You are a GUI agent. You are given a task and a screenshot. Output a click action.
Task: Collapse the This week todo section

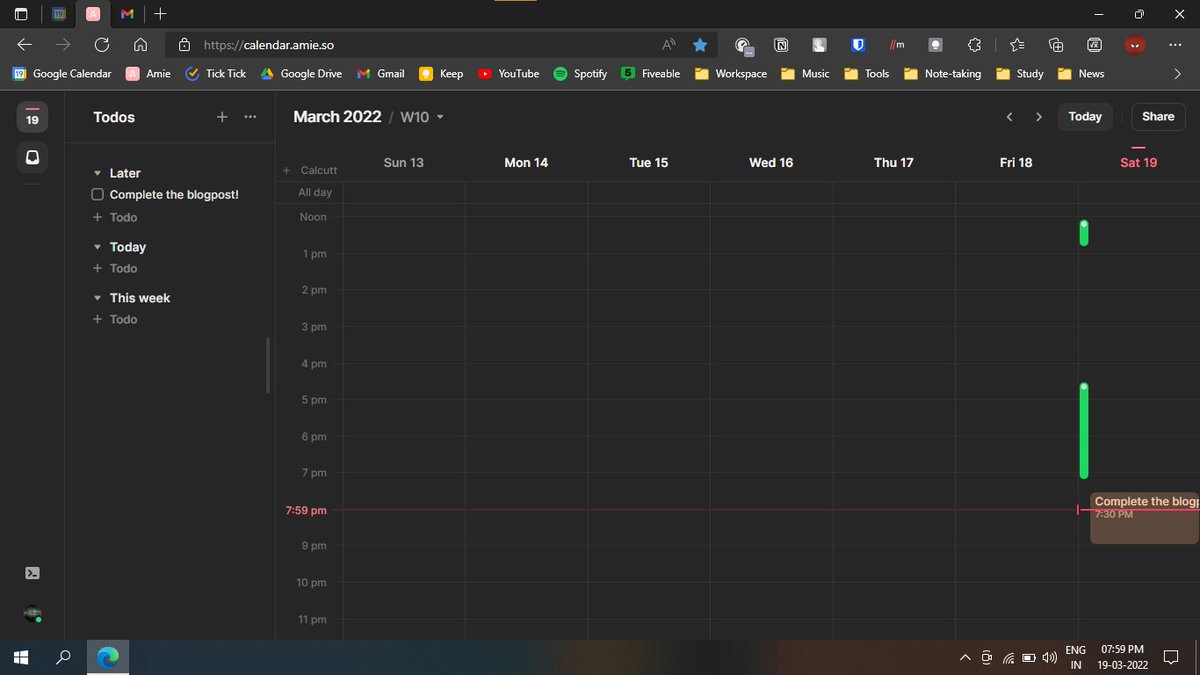click(x=97, y=298)
